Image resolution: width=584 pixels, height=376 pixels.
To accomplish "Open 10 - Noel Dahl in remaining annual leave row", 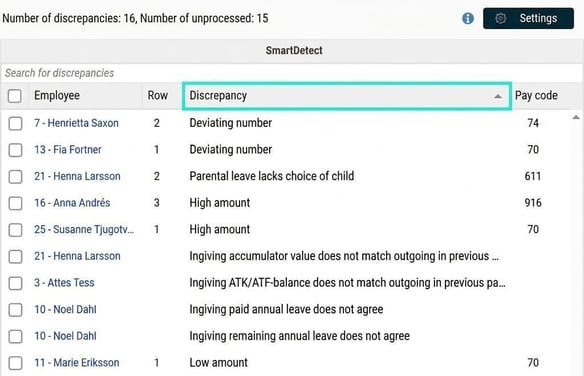I will [65, 336].
